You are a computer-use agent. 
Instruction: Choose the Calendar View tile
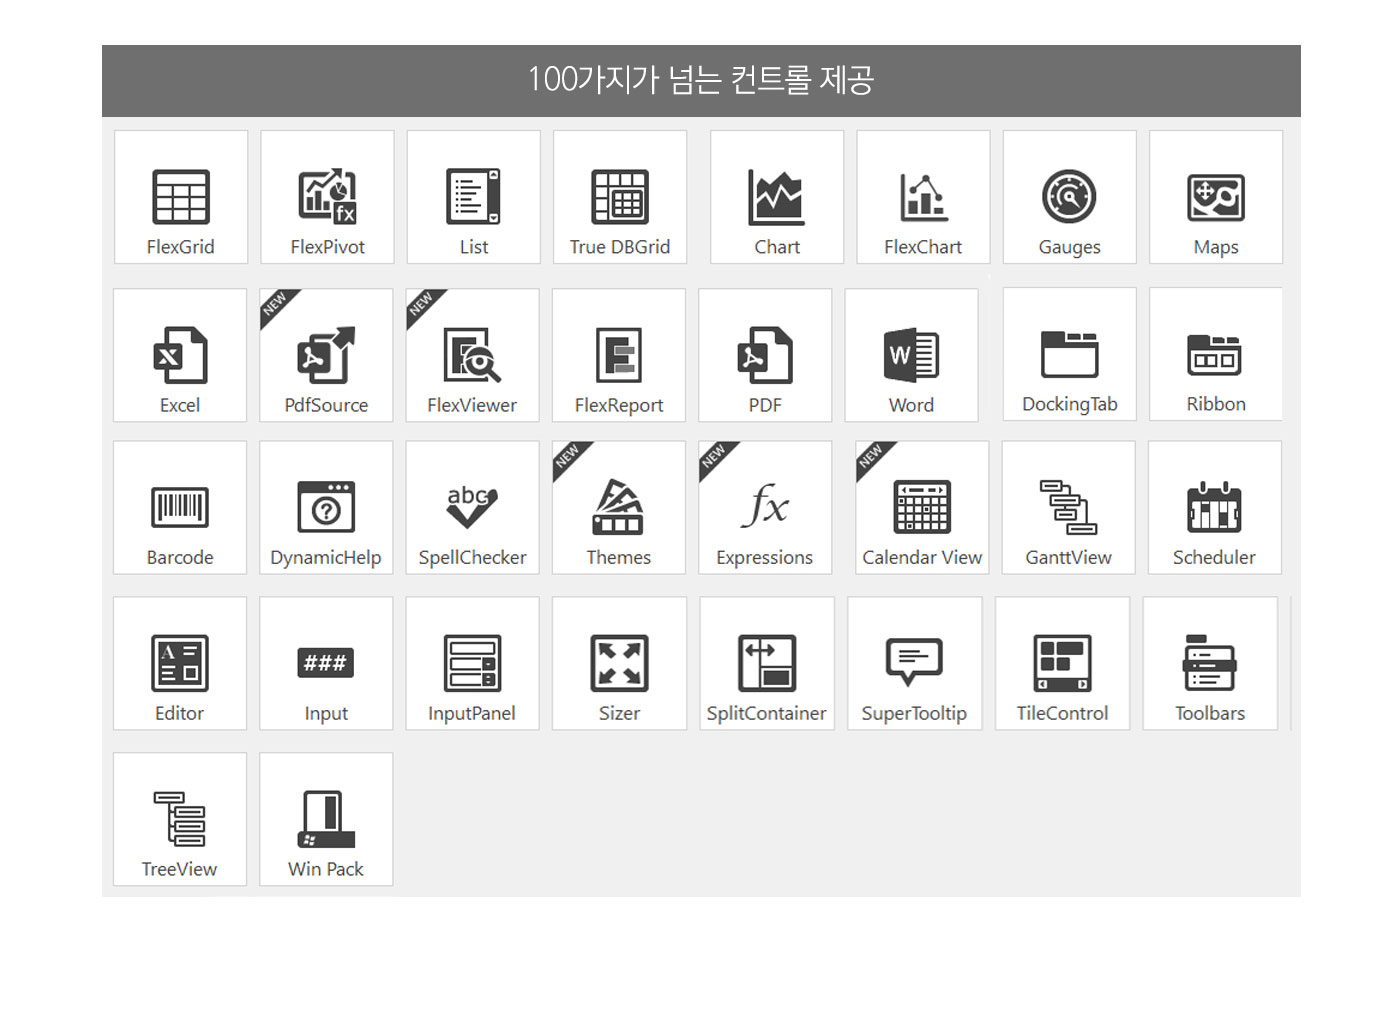click(x=922, y=507)
